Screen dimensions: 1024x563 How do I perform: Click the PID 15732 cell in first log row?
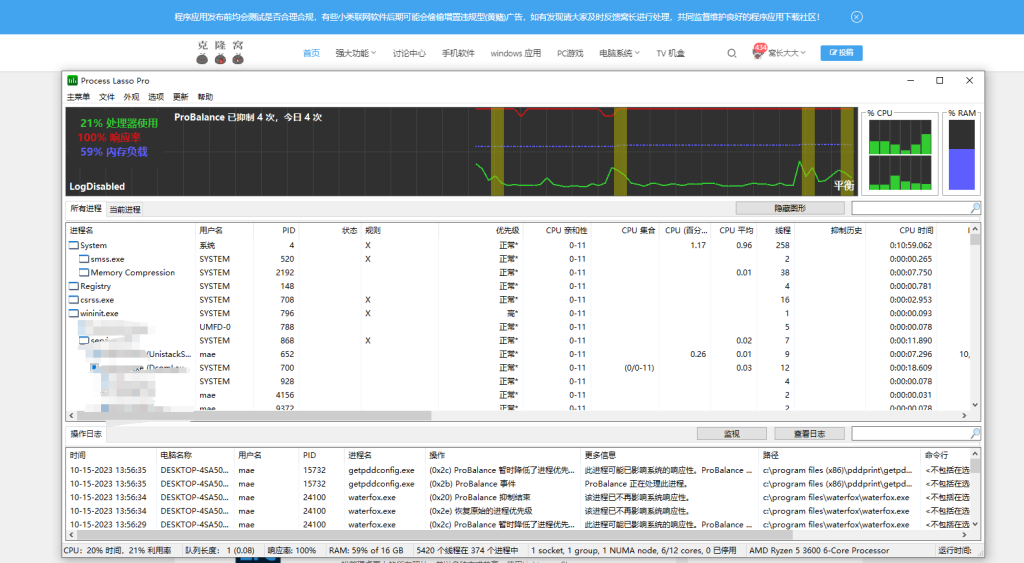pyautogui.click(x=314, y=470)
